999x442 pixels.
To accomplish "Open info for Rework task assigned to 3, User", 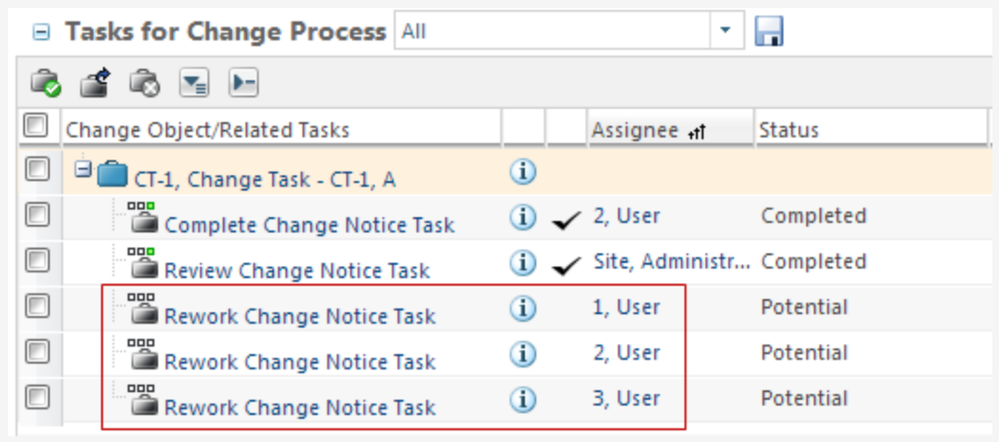I will click(522, 399).
